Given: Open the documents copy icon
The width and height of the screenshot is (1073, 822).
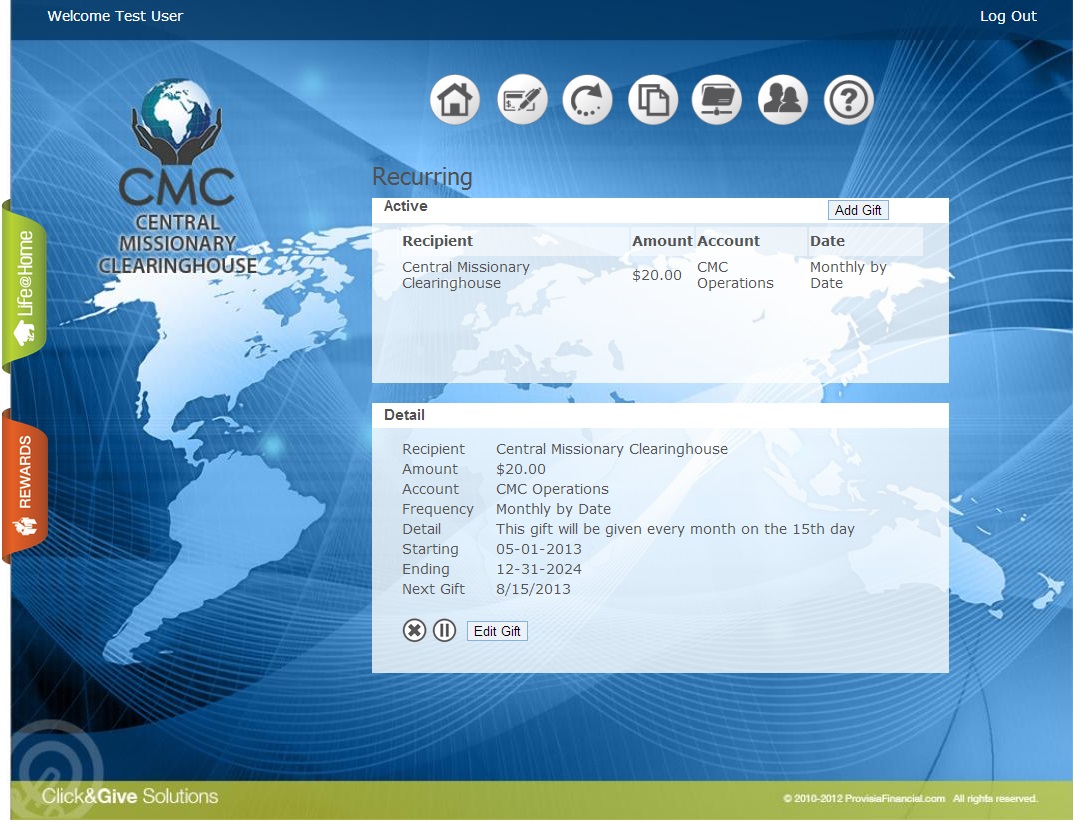Looking at the screenshot, I should tap(653, 100).
